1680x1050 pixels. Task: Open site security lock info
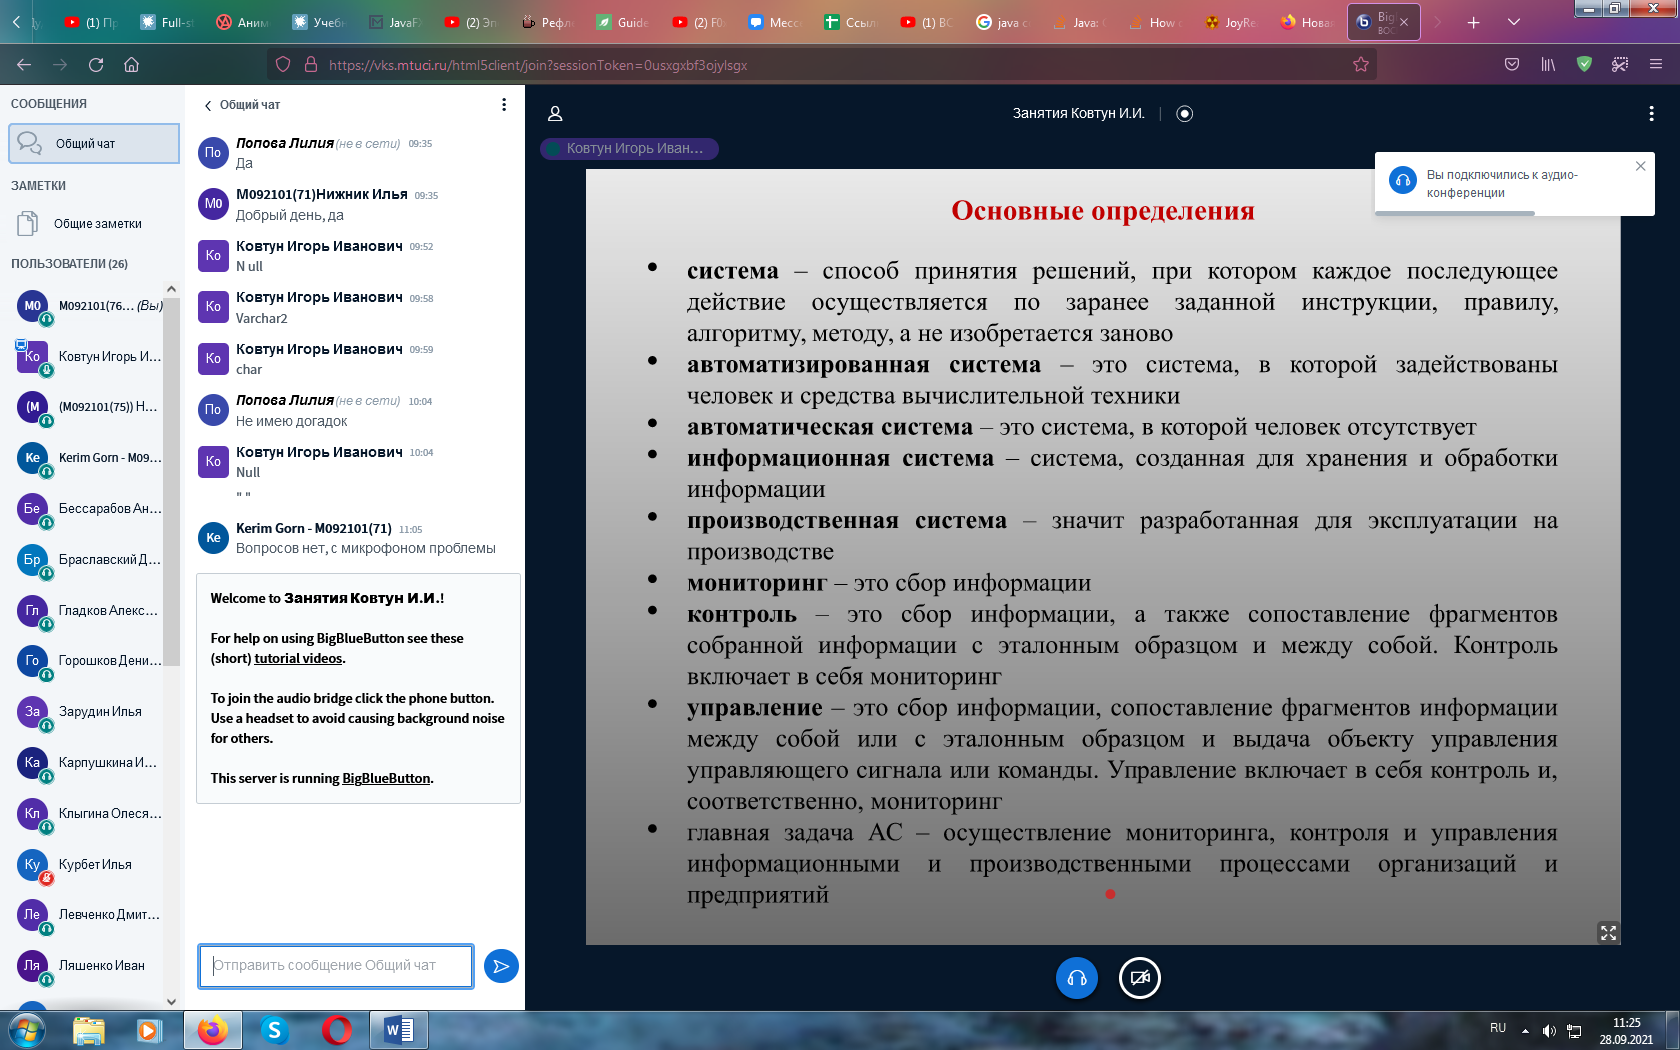pos(311,65)
